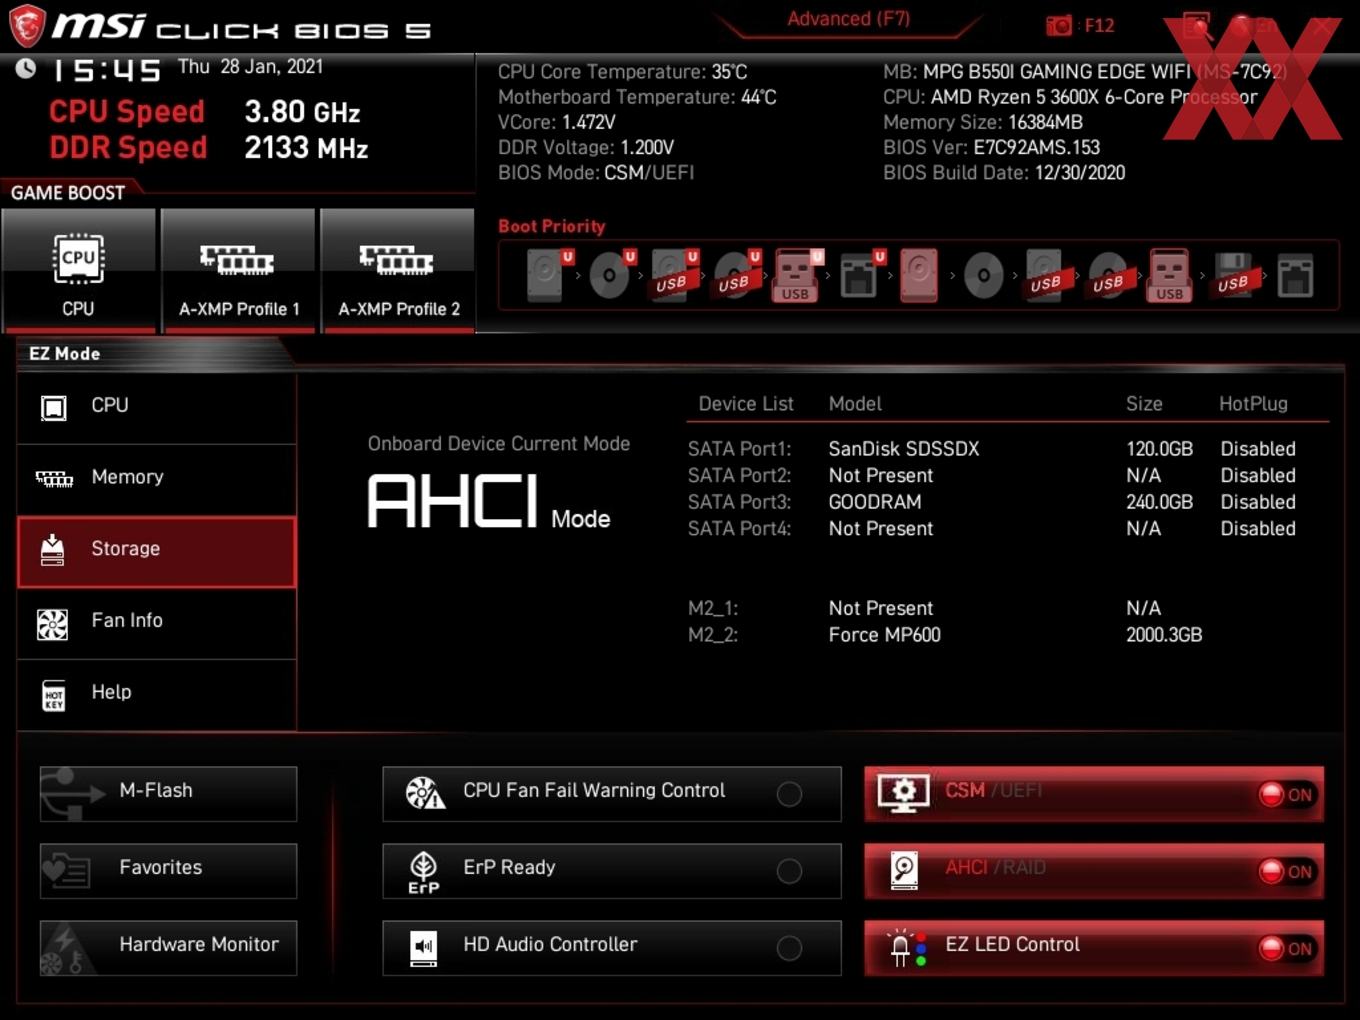Image resolution: width=1360 pixels, height=1020 pixels.
Task: Open the Help hotkey section
Action: click(x=156, y=693)
